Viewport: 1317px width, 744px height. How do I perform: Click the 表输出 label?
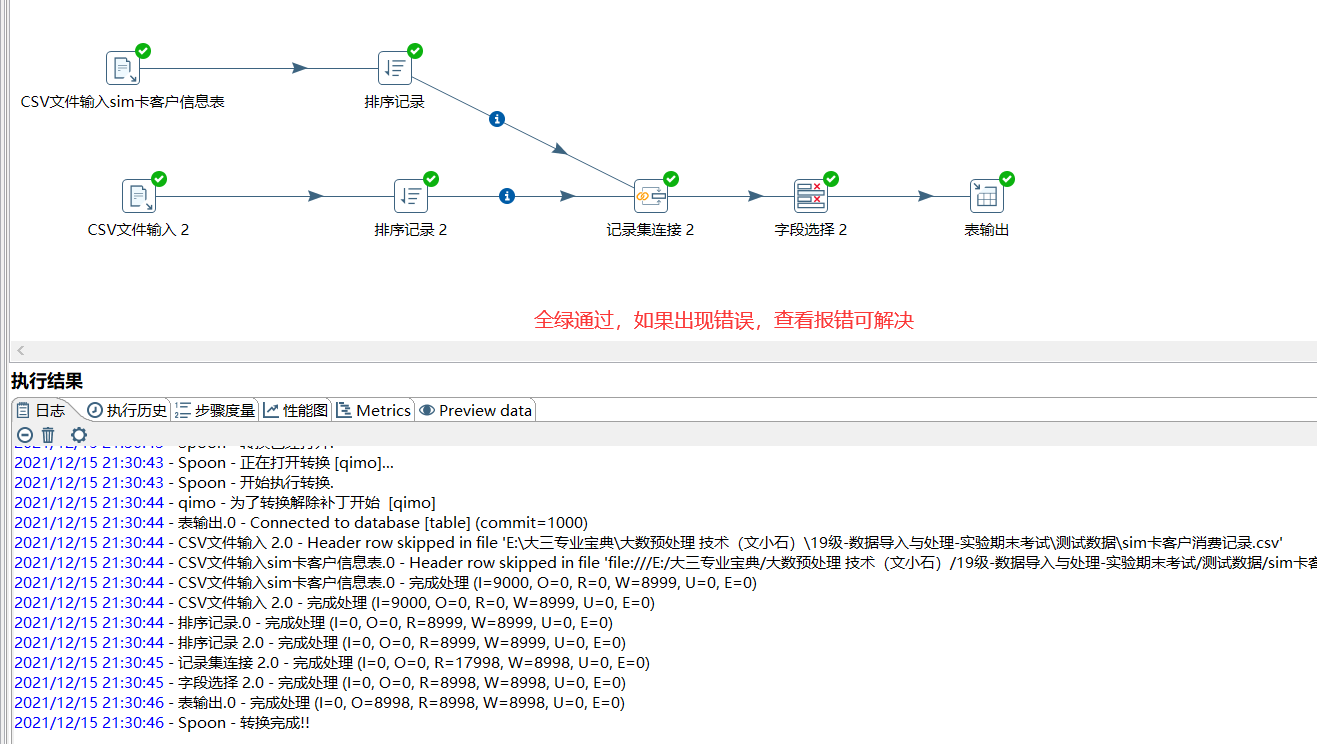click(987, 230)
